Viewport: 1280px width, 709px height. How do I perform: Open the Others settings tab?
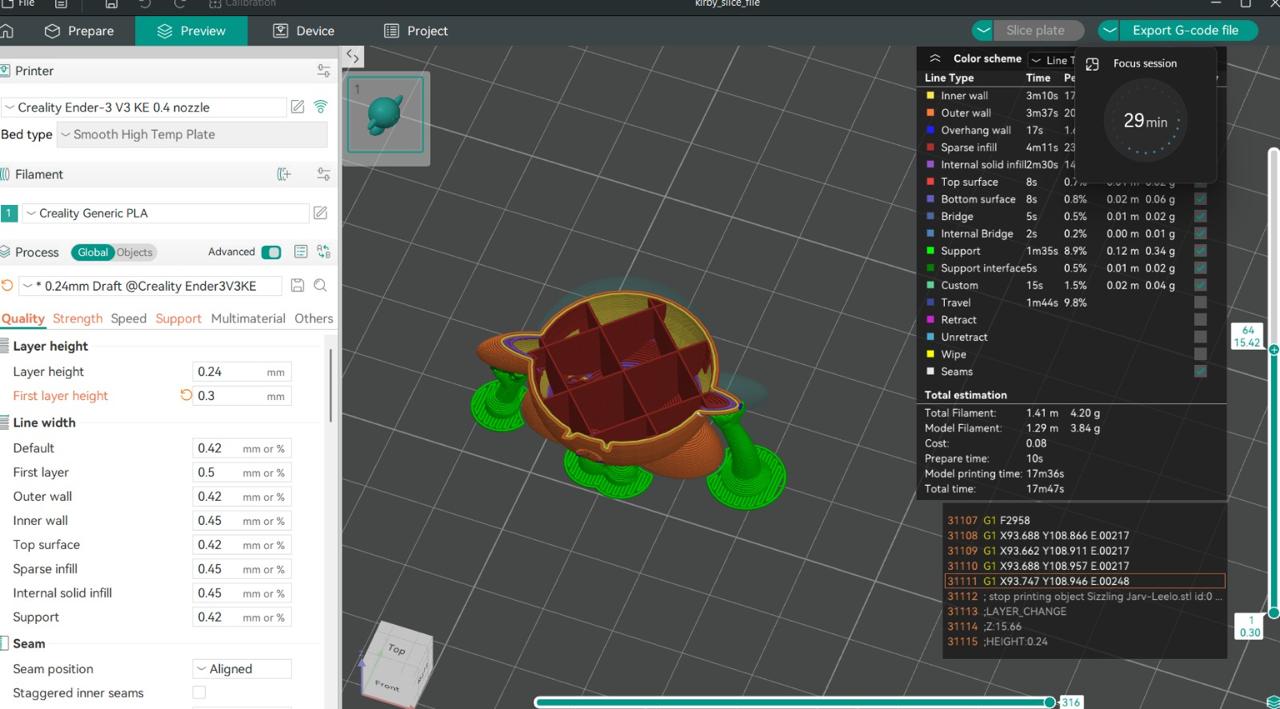click(x=314, y=318)
